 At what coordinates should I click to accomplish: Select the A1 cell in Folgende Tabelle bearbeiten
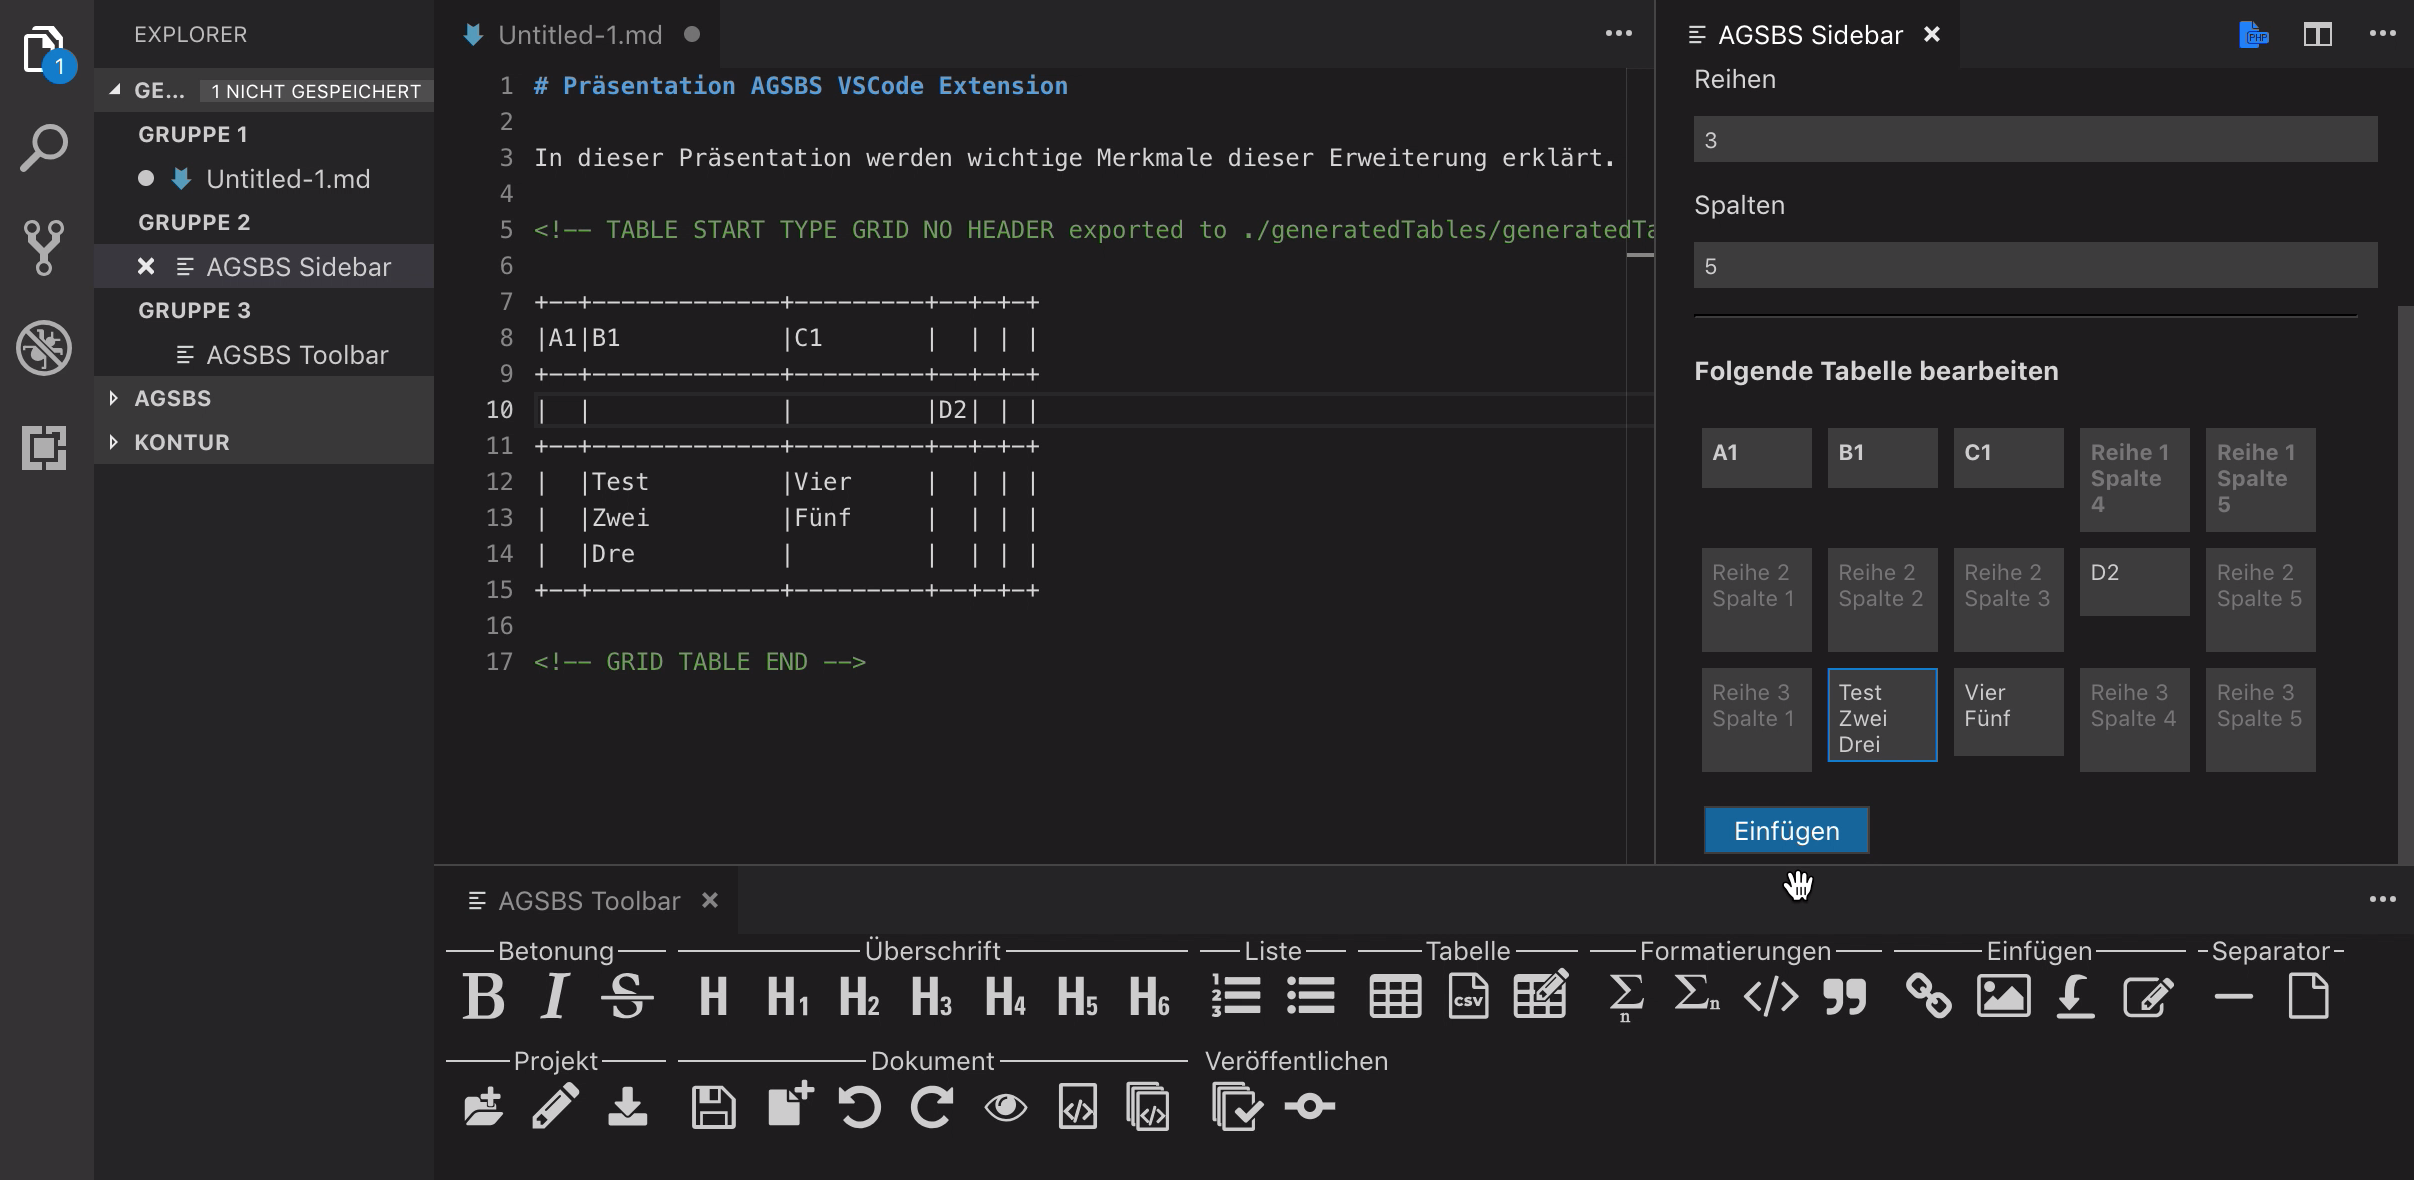click(x=1754, y=457)
